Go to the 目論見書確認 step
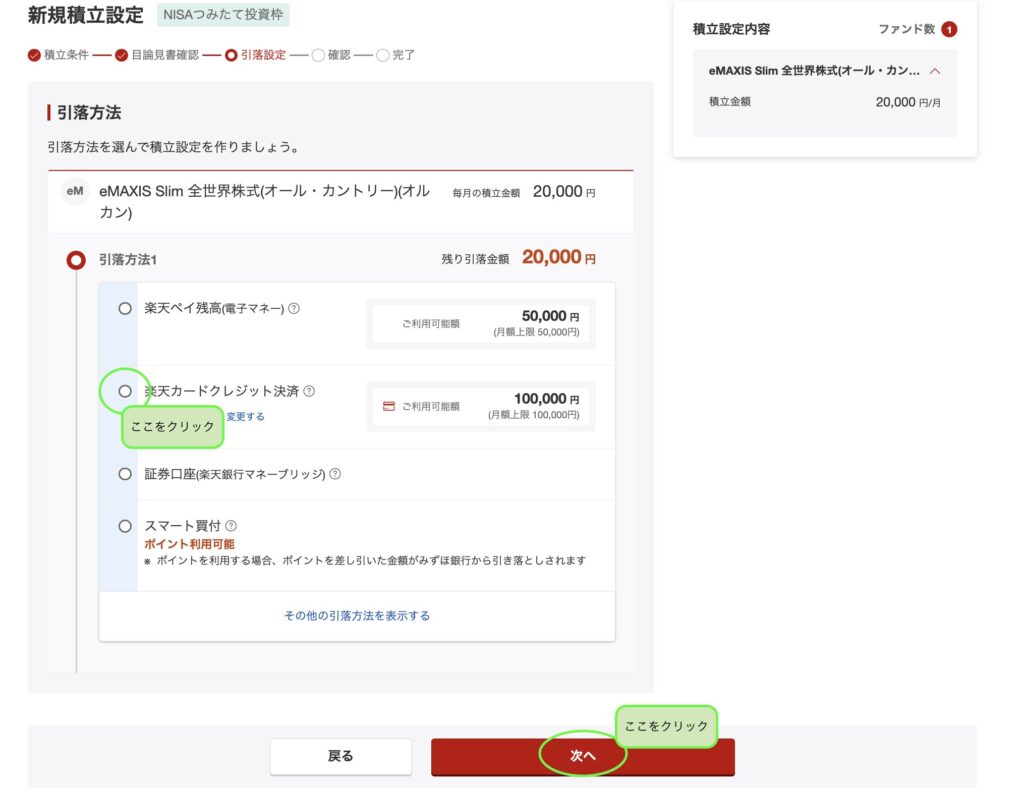This screenshot has width=1024, height=790. coord(157,55)
